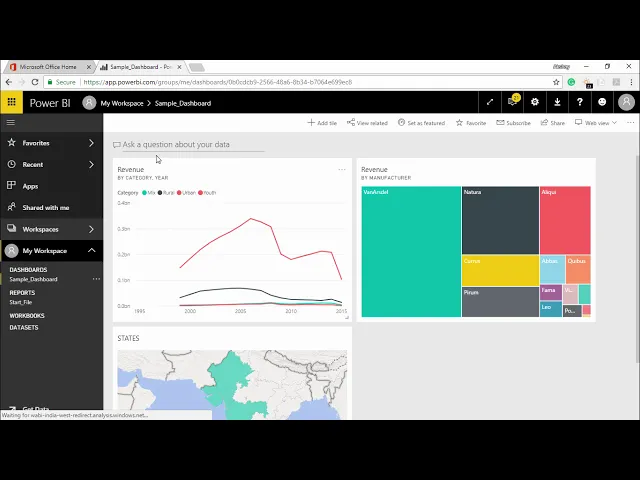Open notifications icon with yellow badge

point(512,102)
